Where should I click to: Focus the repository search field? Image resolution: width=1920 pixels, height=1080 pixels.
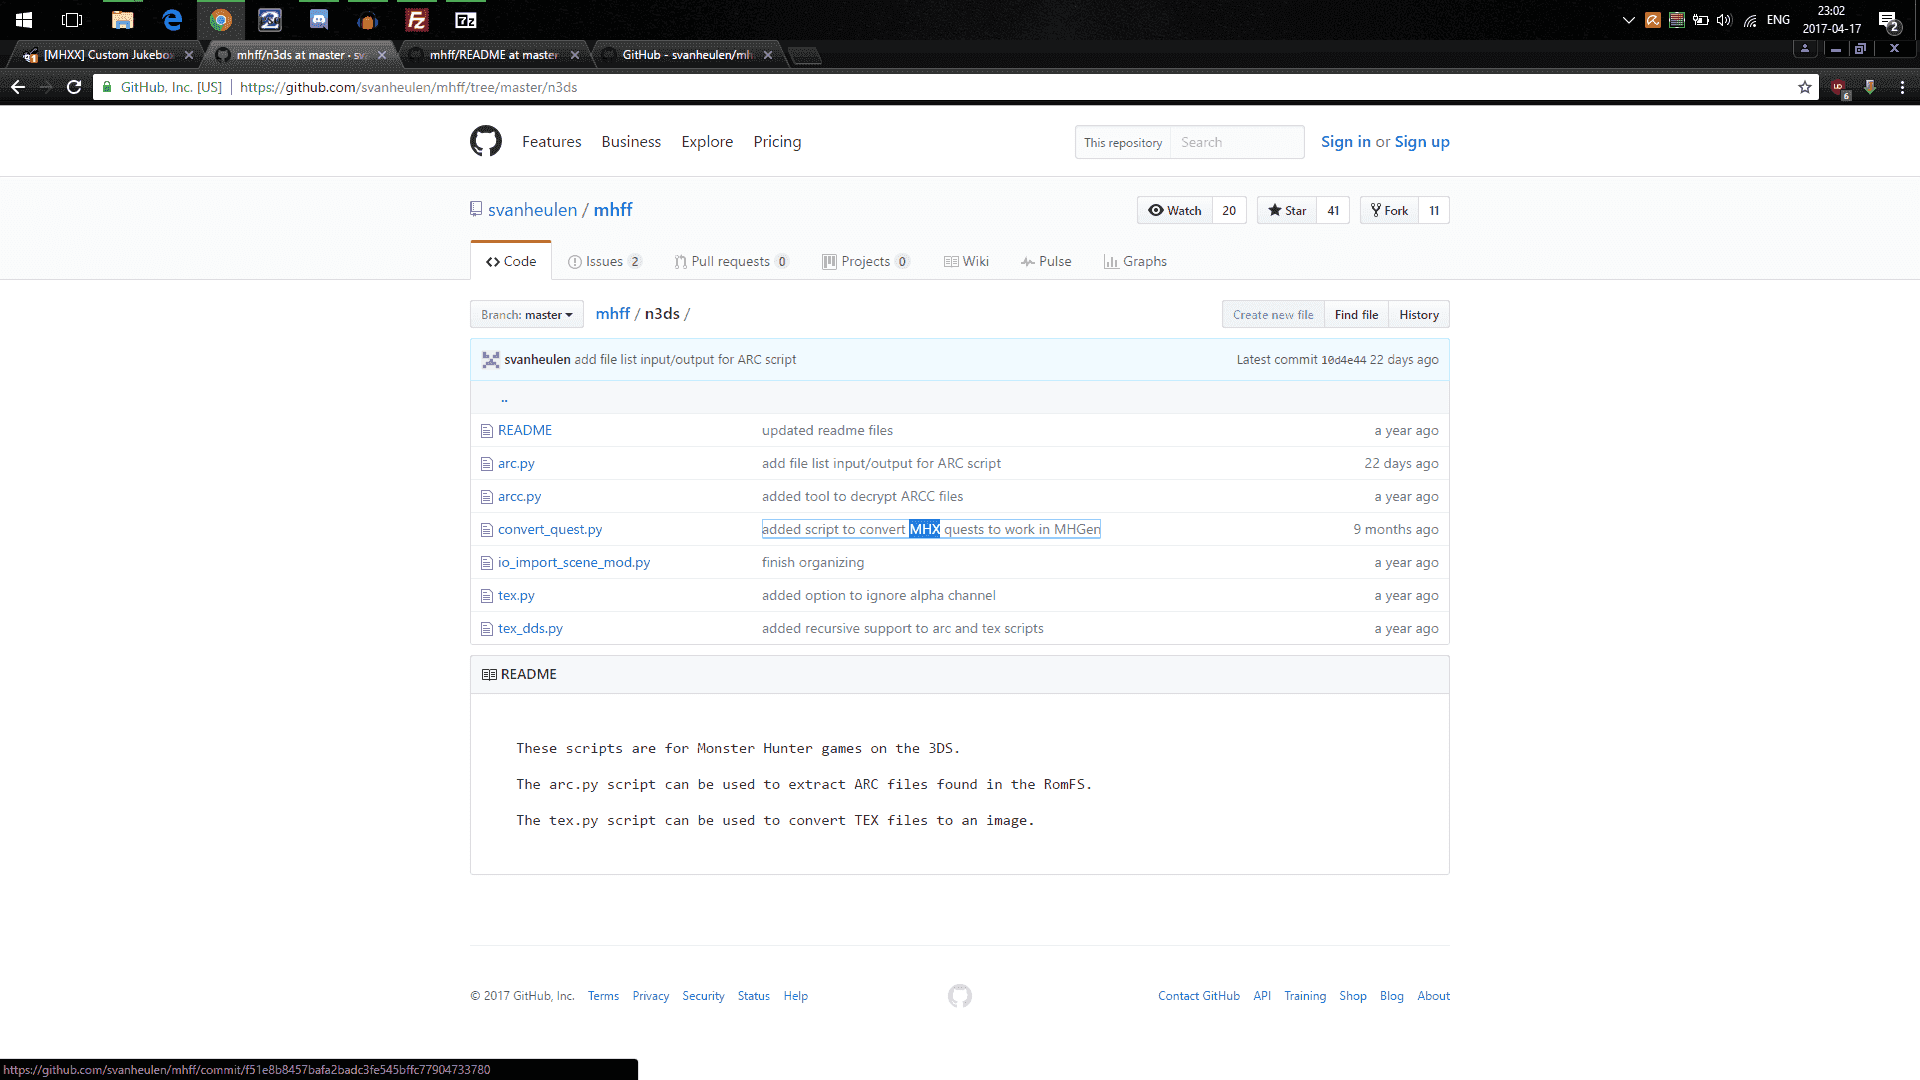tap(1237, 142)
